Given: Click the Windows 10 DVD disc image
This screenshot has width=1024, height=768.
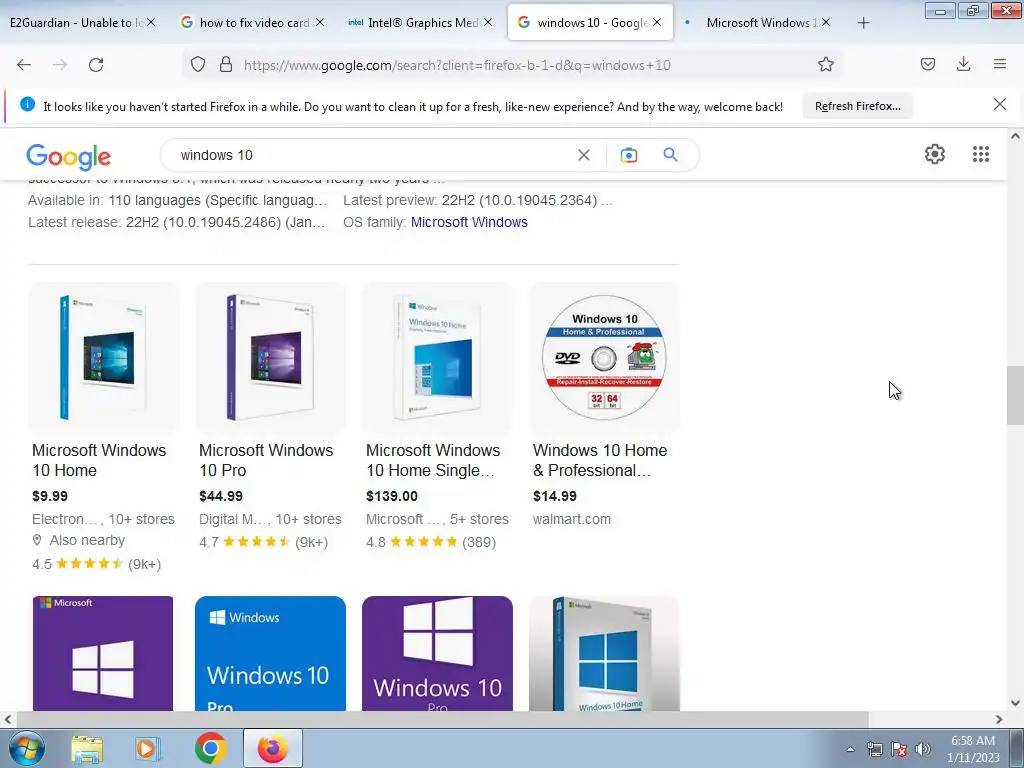Looking at the screenshot, I should (604, 358).
